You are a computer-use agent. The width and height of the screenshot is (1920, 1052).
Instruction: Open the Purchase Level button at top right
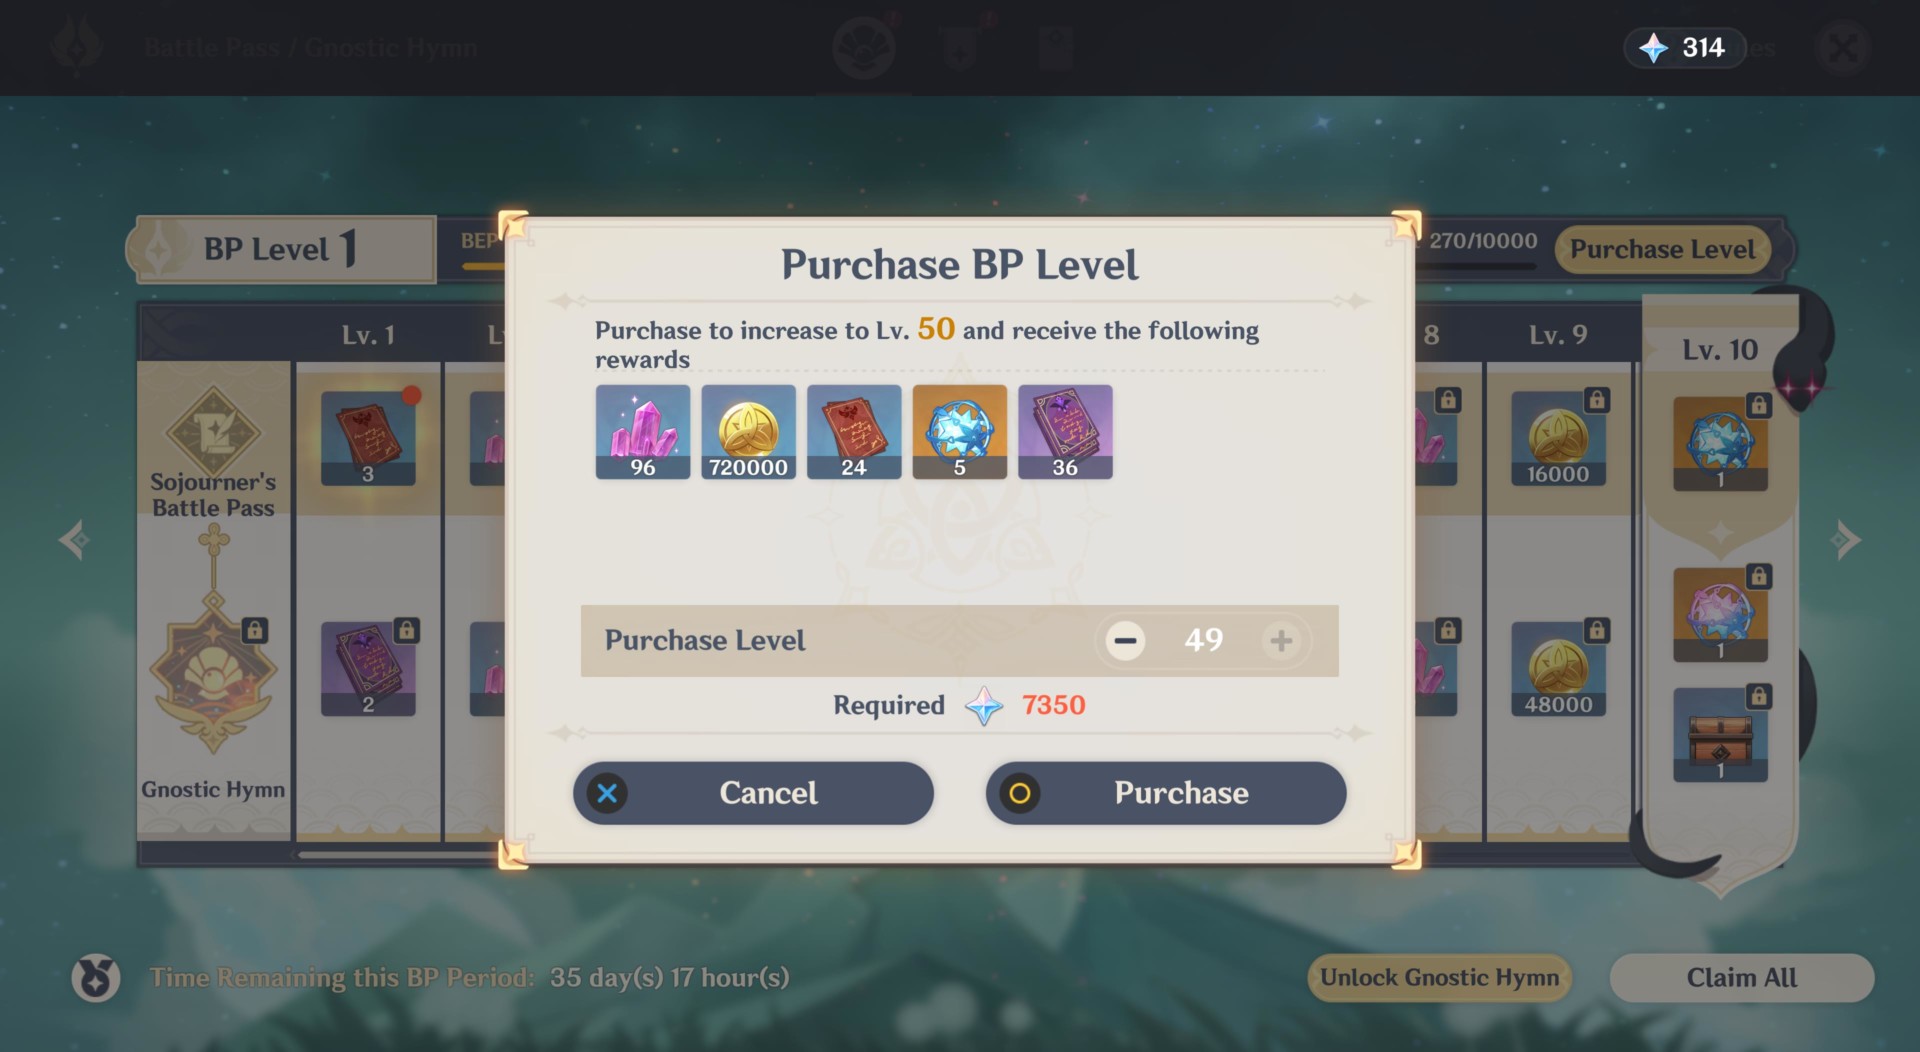pos(1662,249)
